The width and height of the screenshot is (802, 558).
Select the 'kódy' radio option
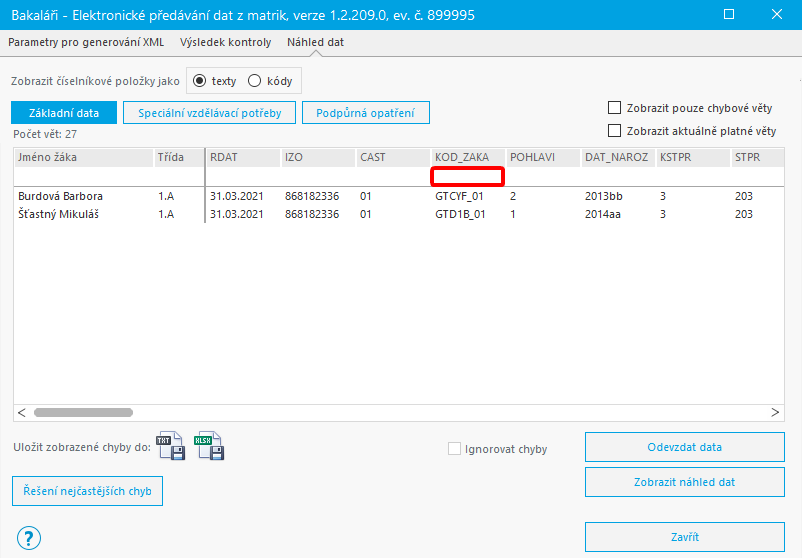[254, 81]
